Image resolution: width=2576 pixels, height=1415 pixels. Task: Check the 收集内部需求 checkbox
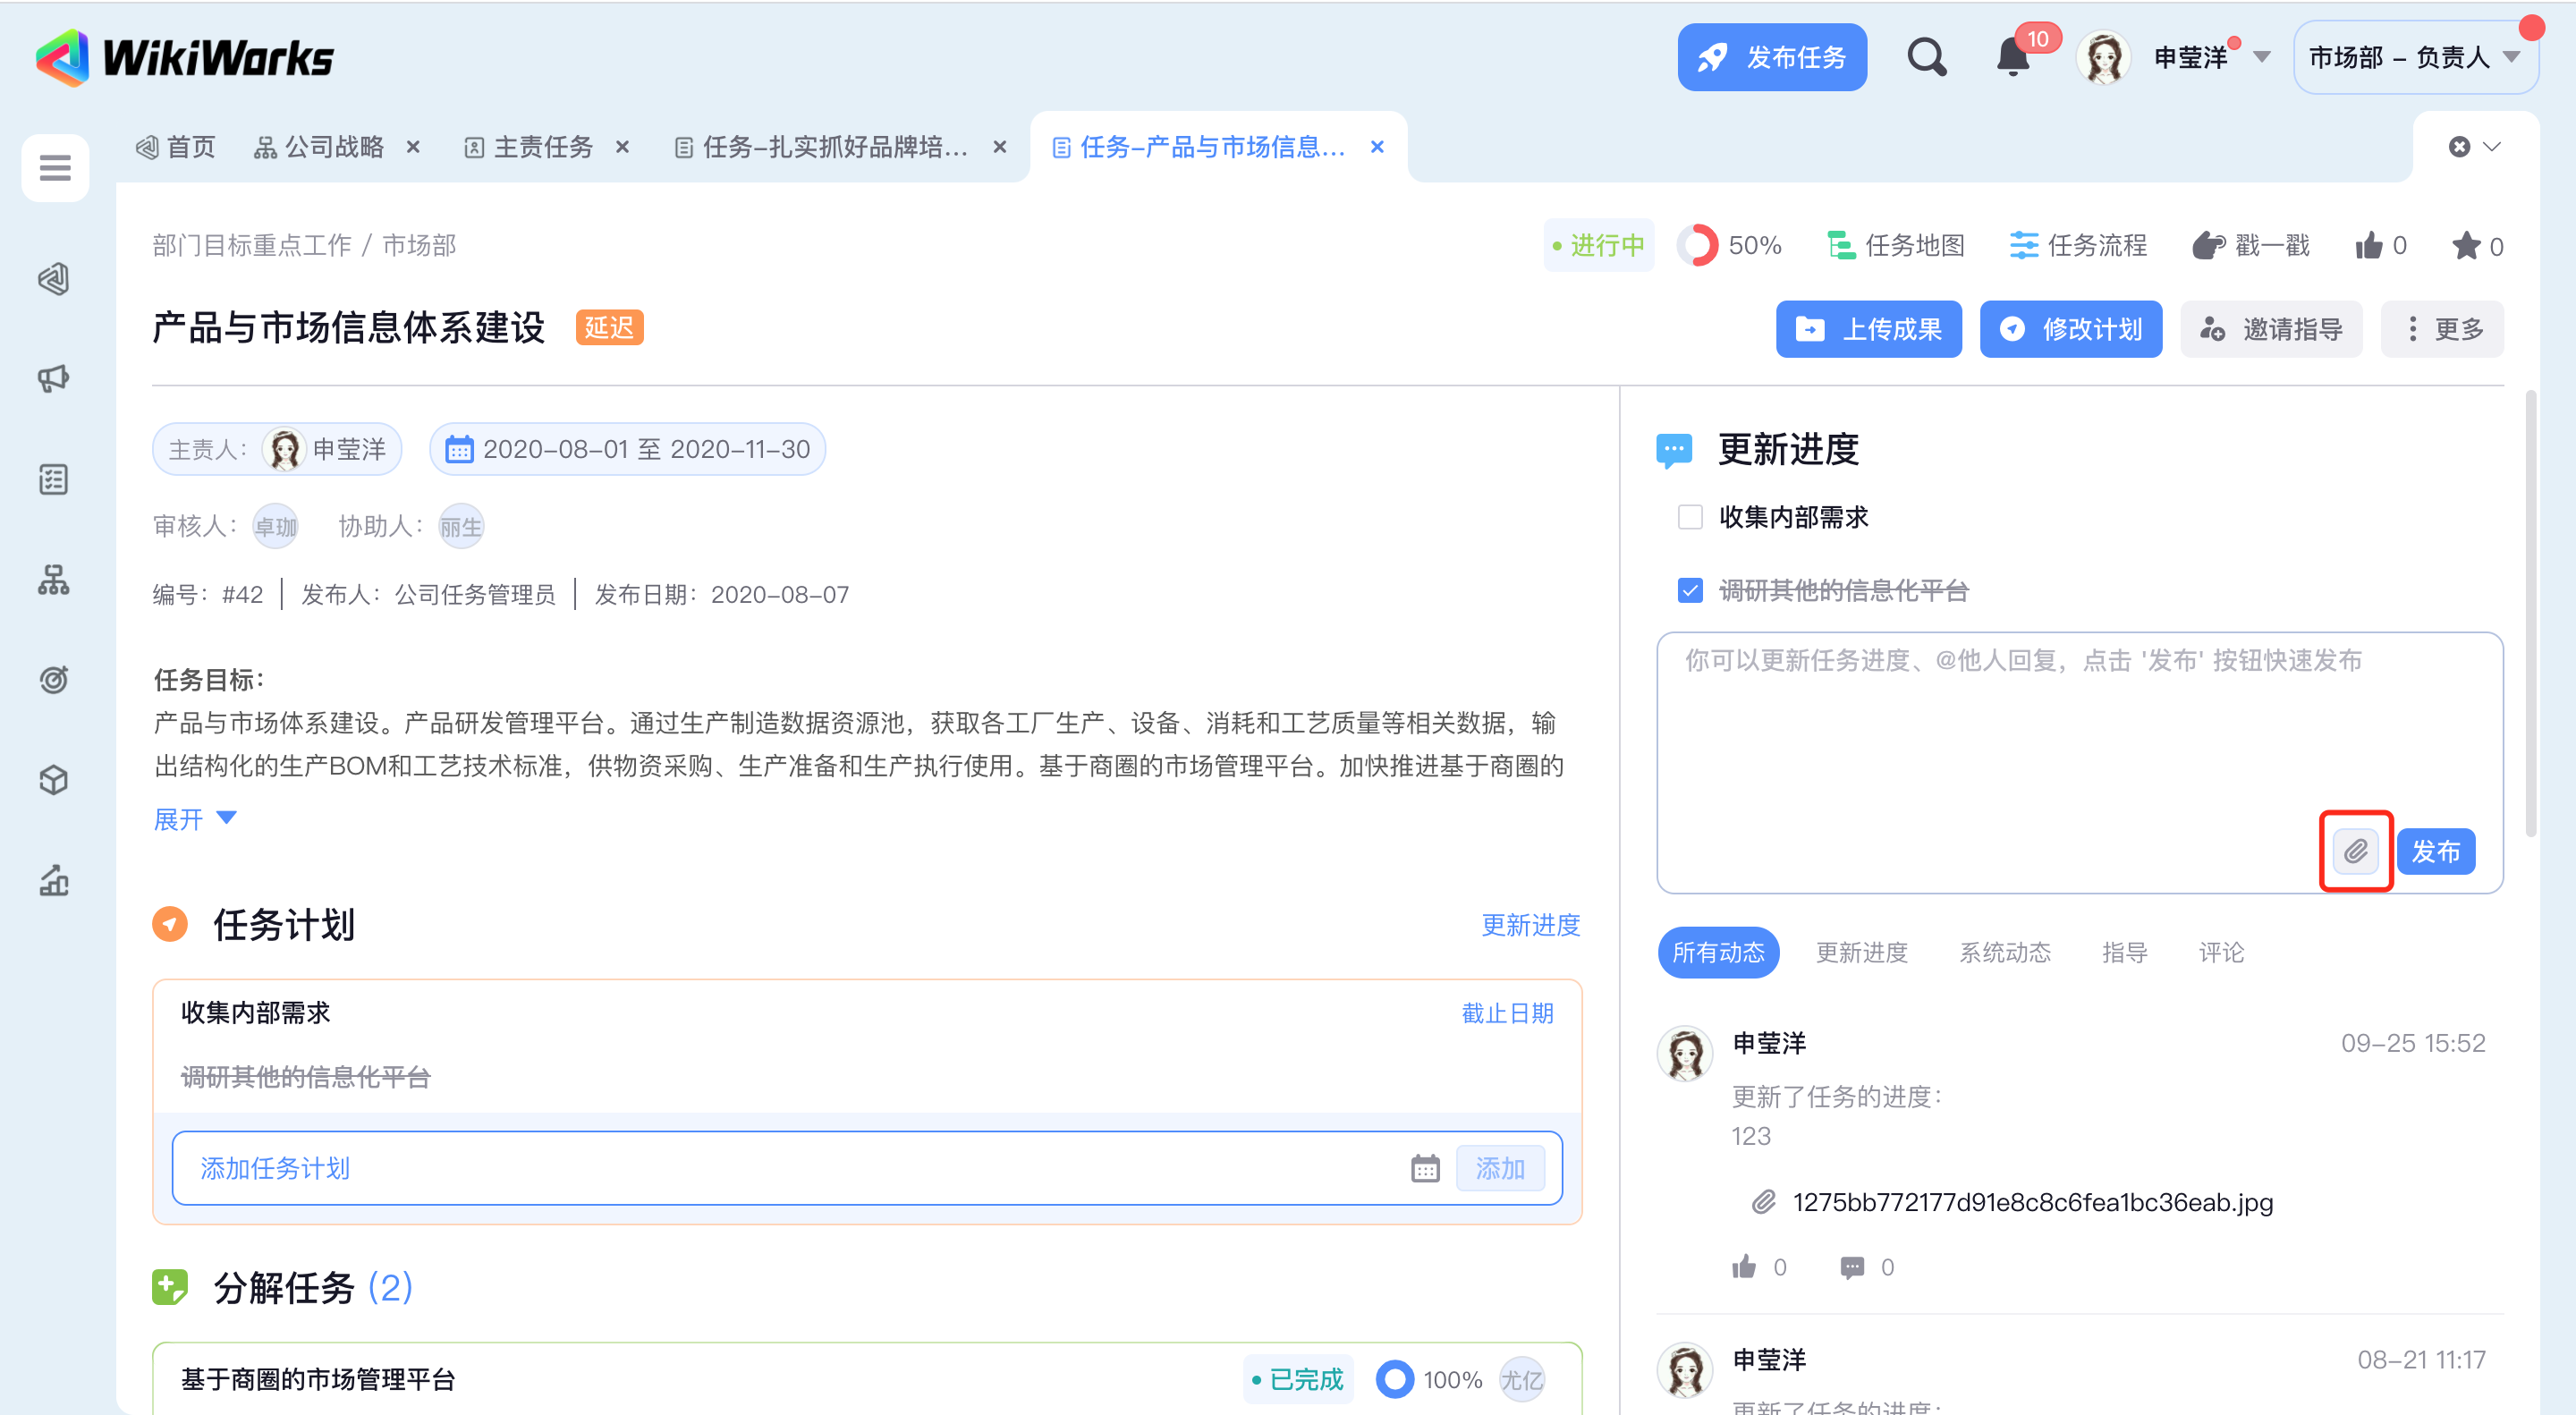coord(1690,517)
